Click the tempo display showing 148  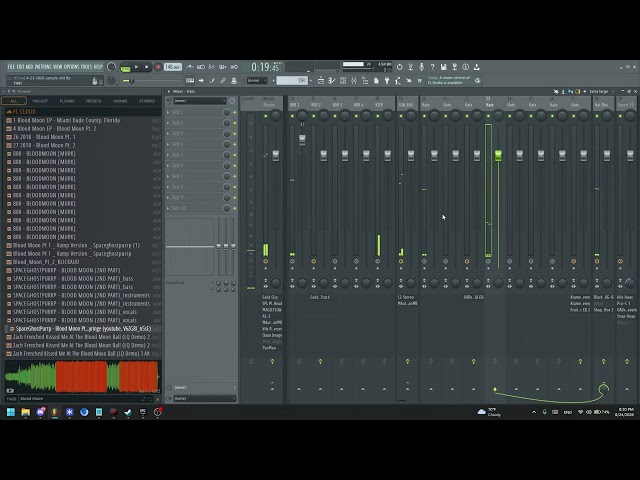pyautogui.click(x=173, y=67)
